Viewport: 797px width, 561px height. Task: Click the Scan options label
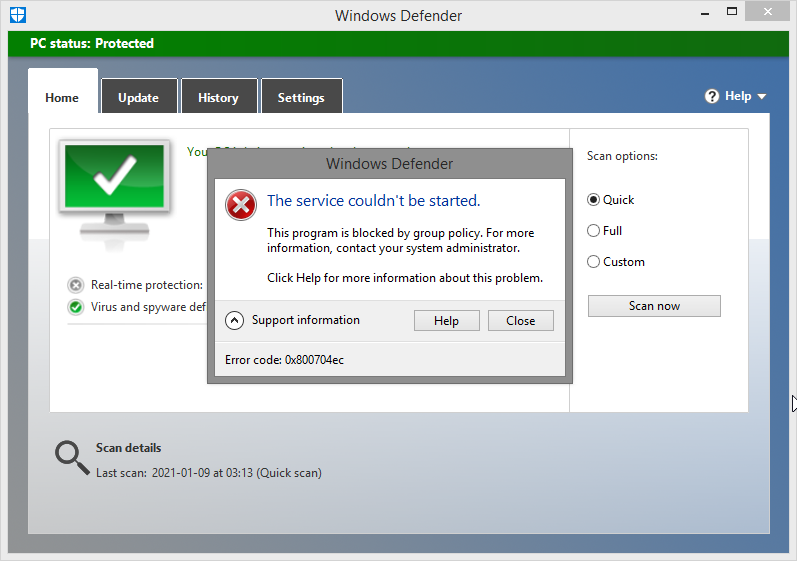coord(622,156)
